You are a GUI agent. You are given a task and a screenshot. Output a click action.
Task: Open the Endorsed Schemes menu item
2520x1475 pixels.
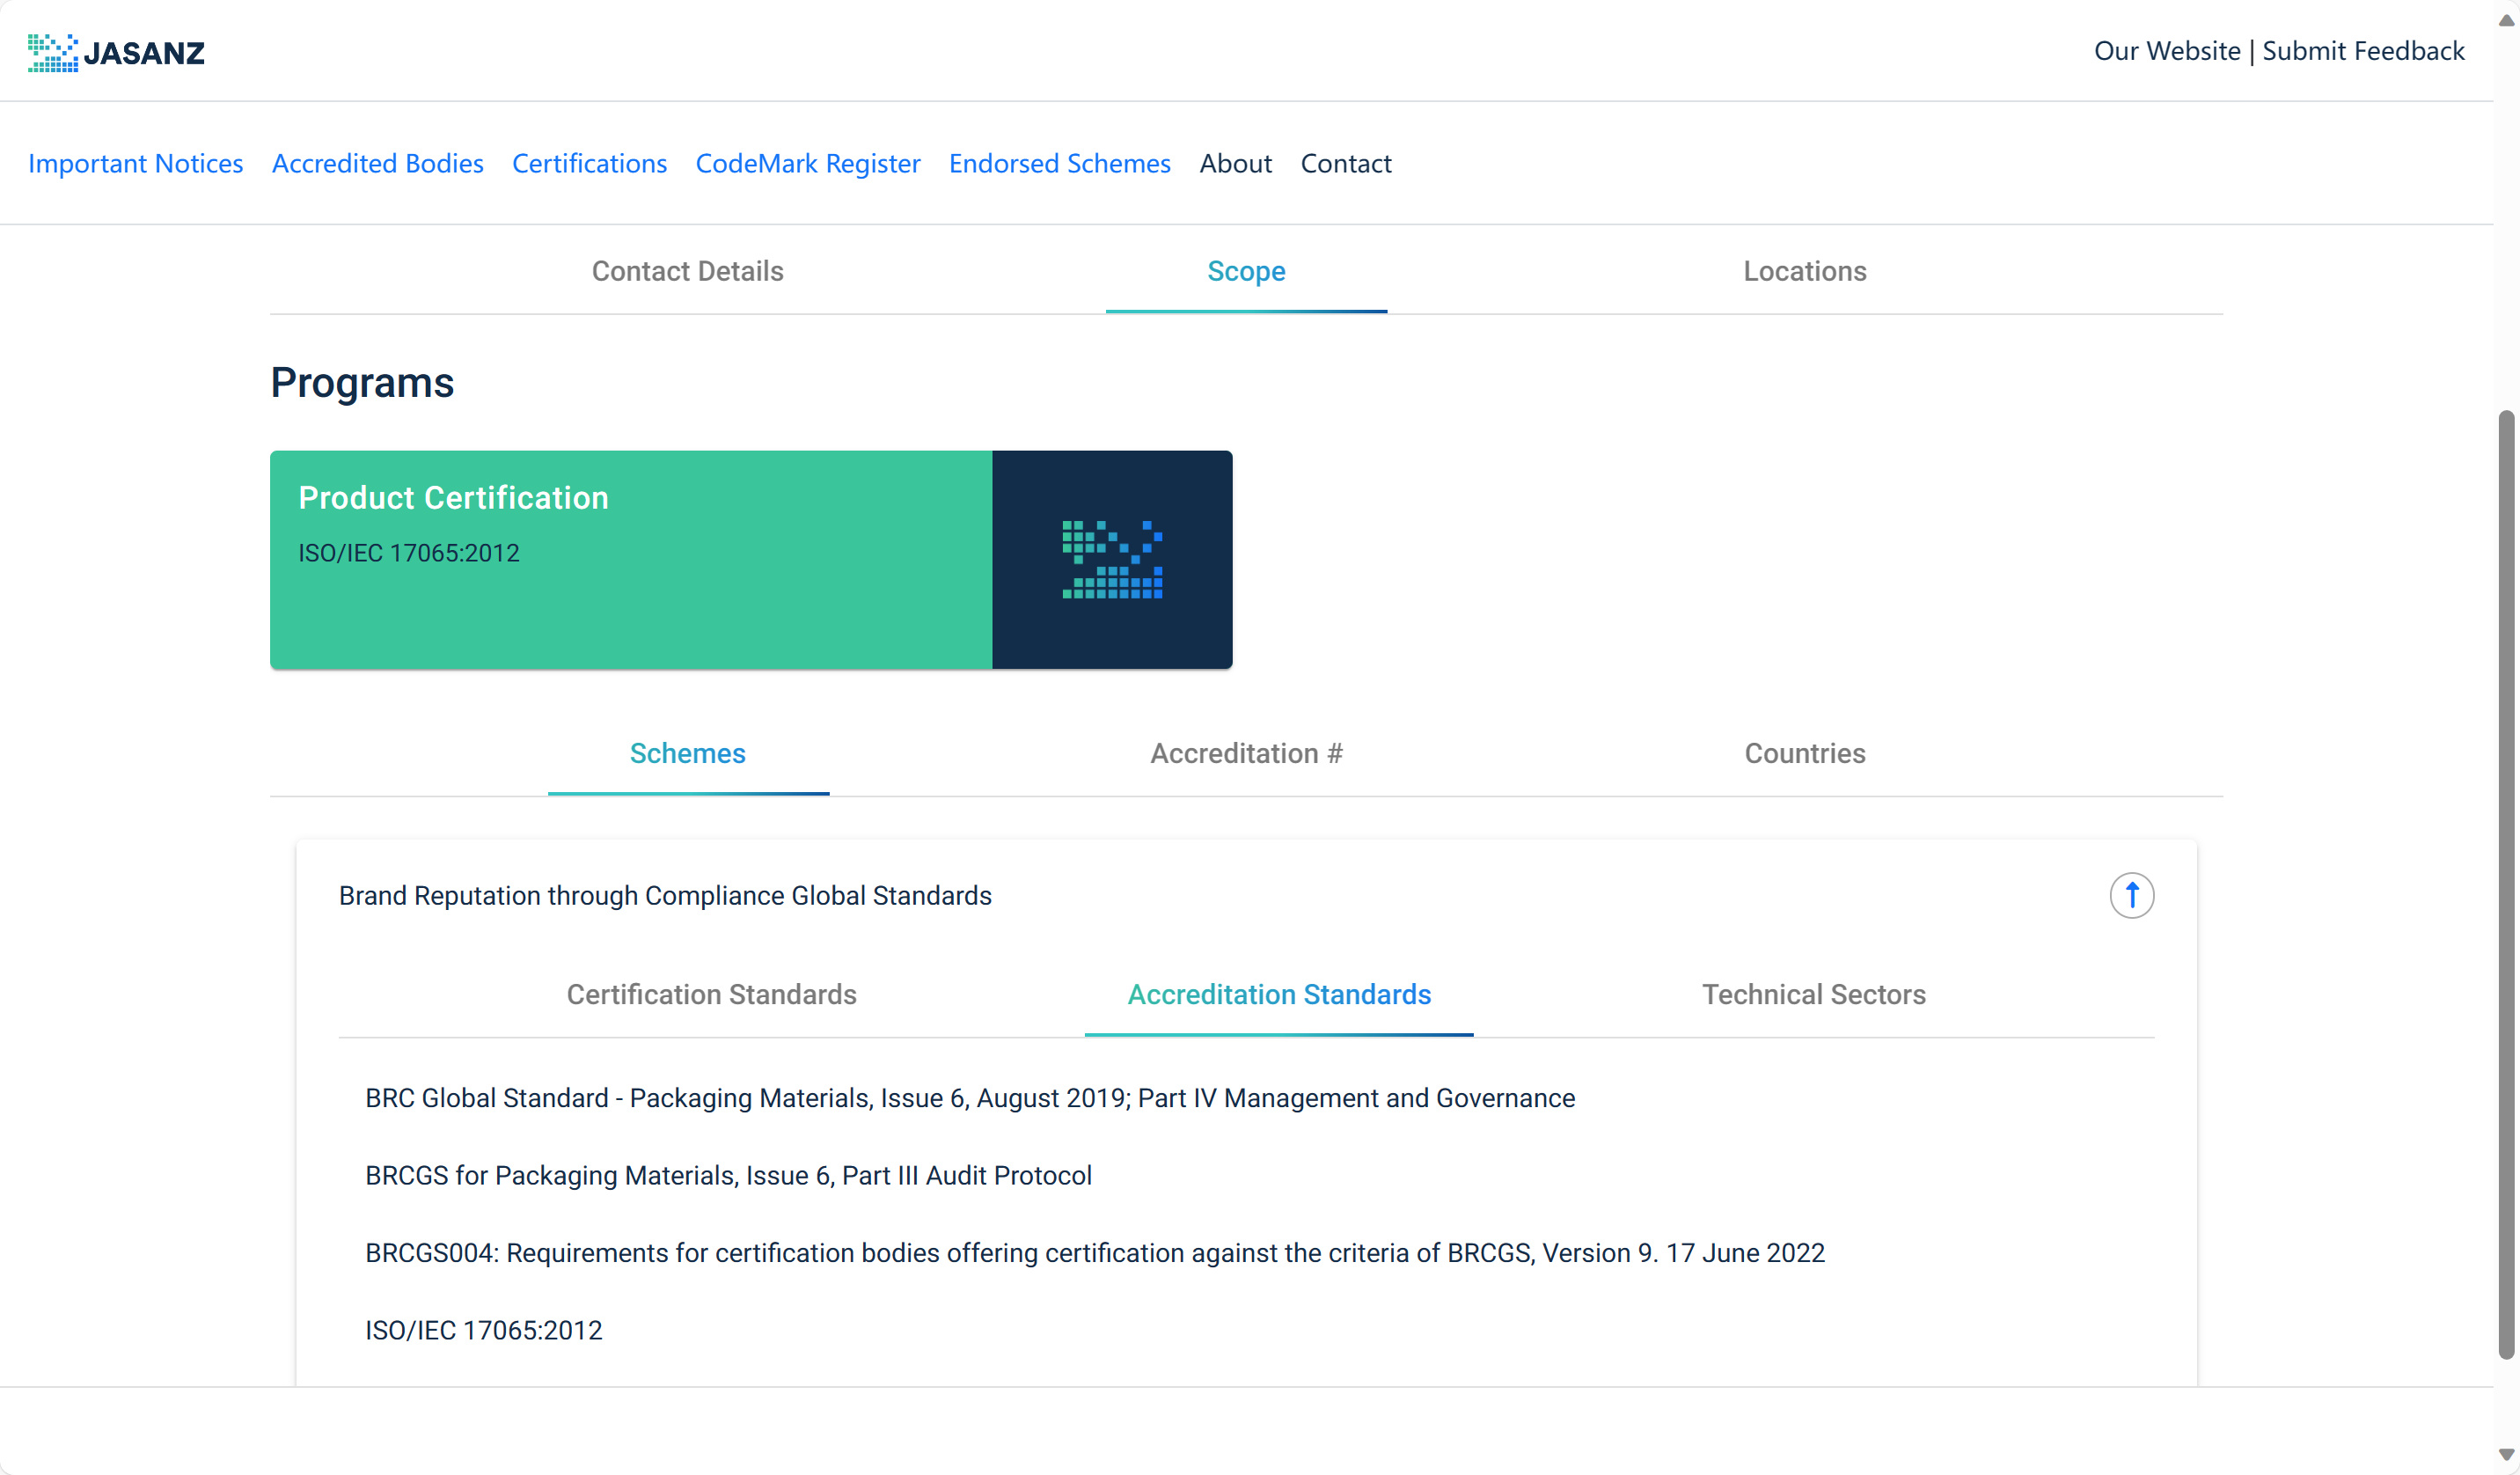1060,162
